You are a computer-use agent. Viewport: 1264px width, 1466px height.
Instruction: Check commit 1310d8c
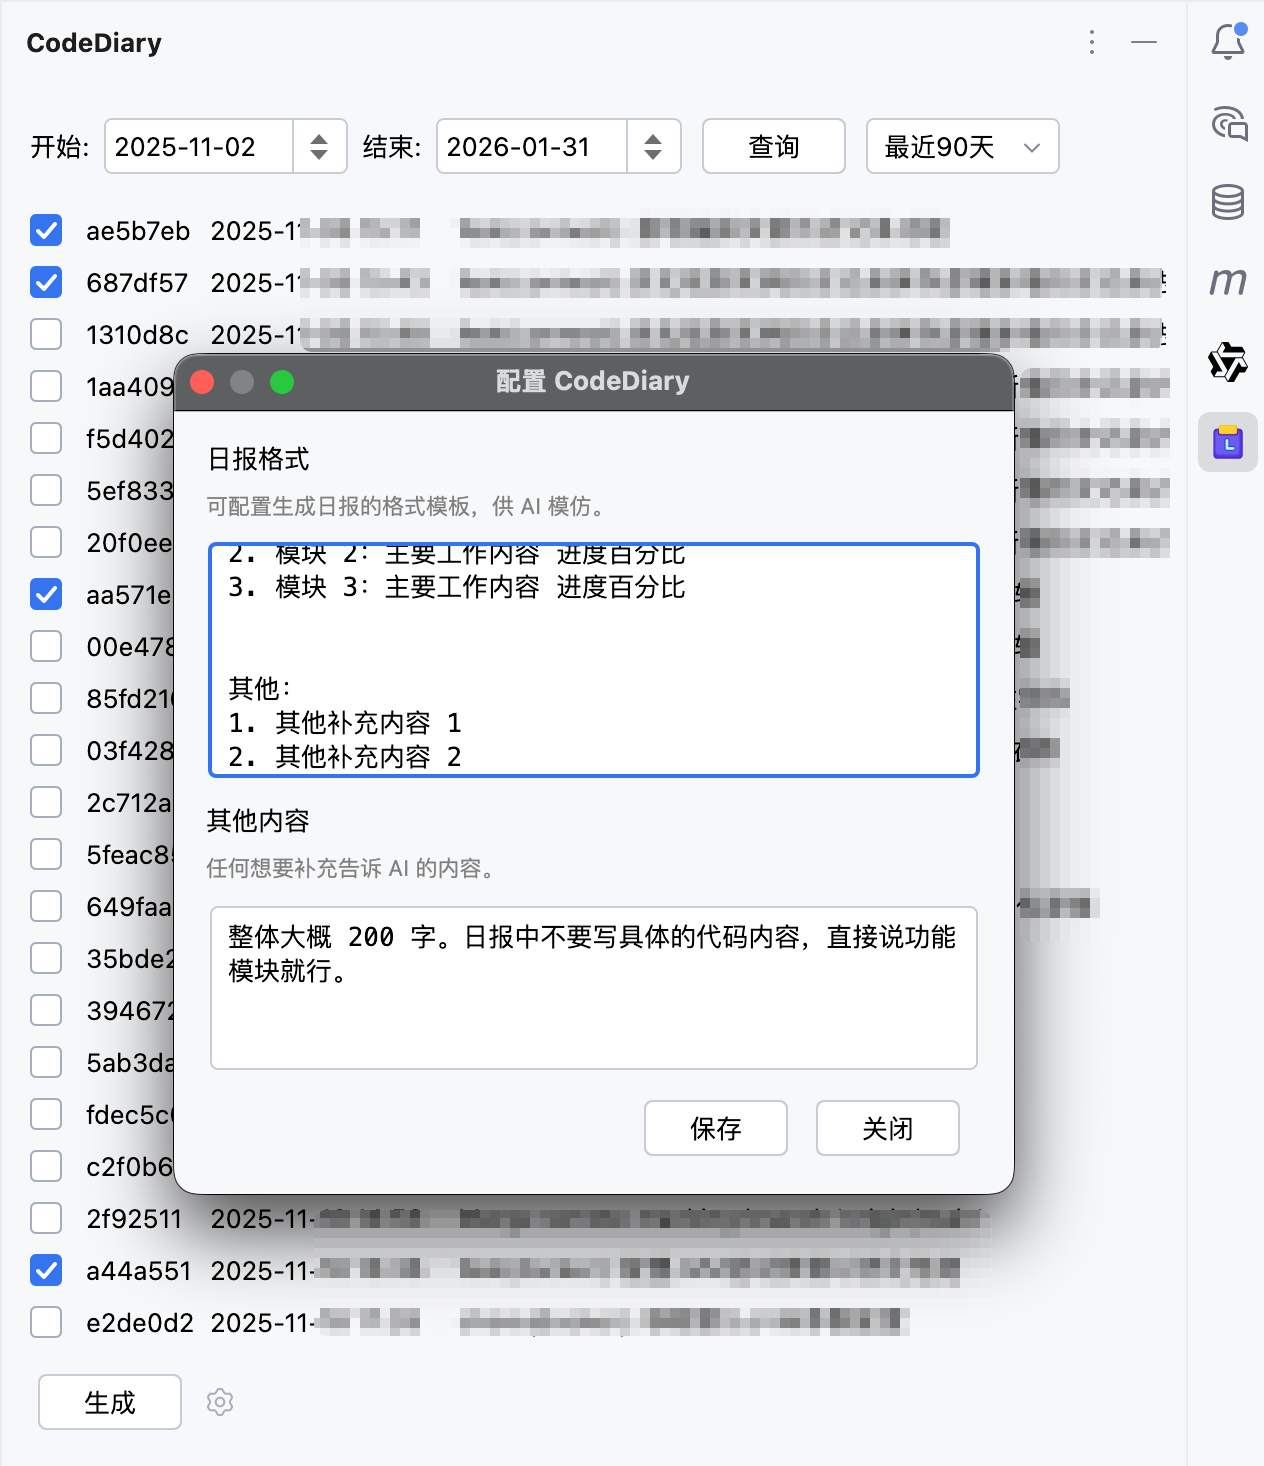tap(46, 334)
